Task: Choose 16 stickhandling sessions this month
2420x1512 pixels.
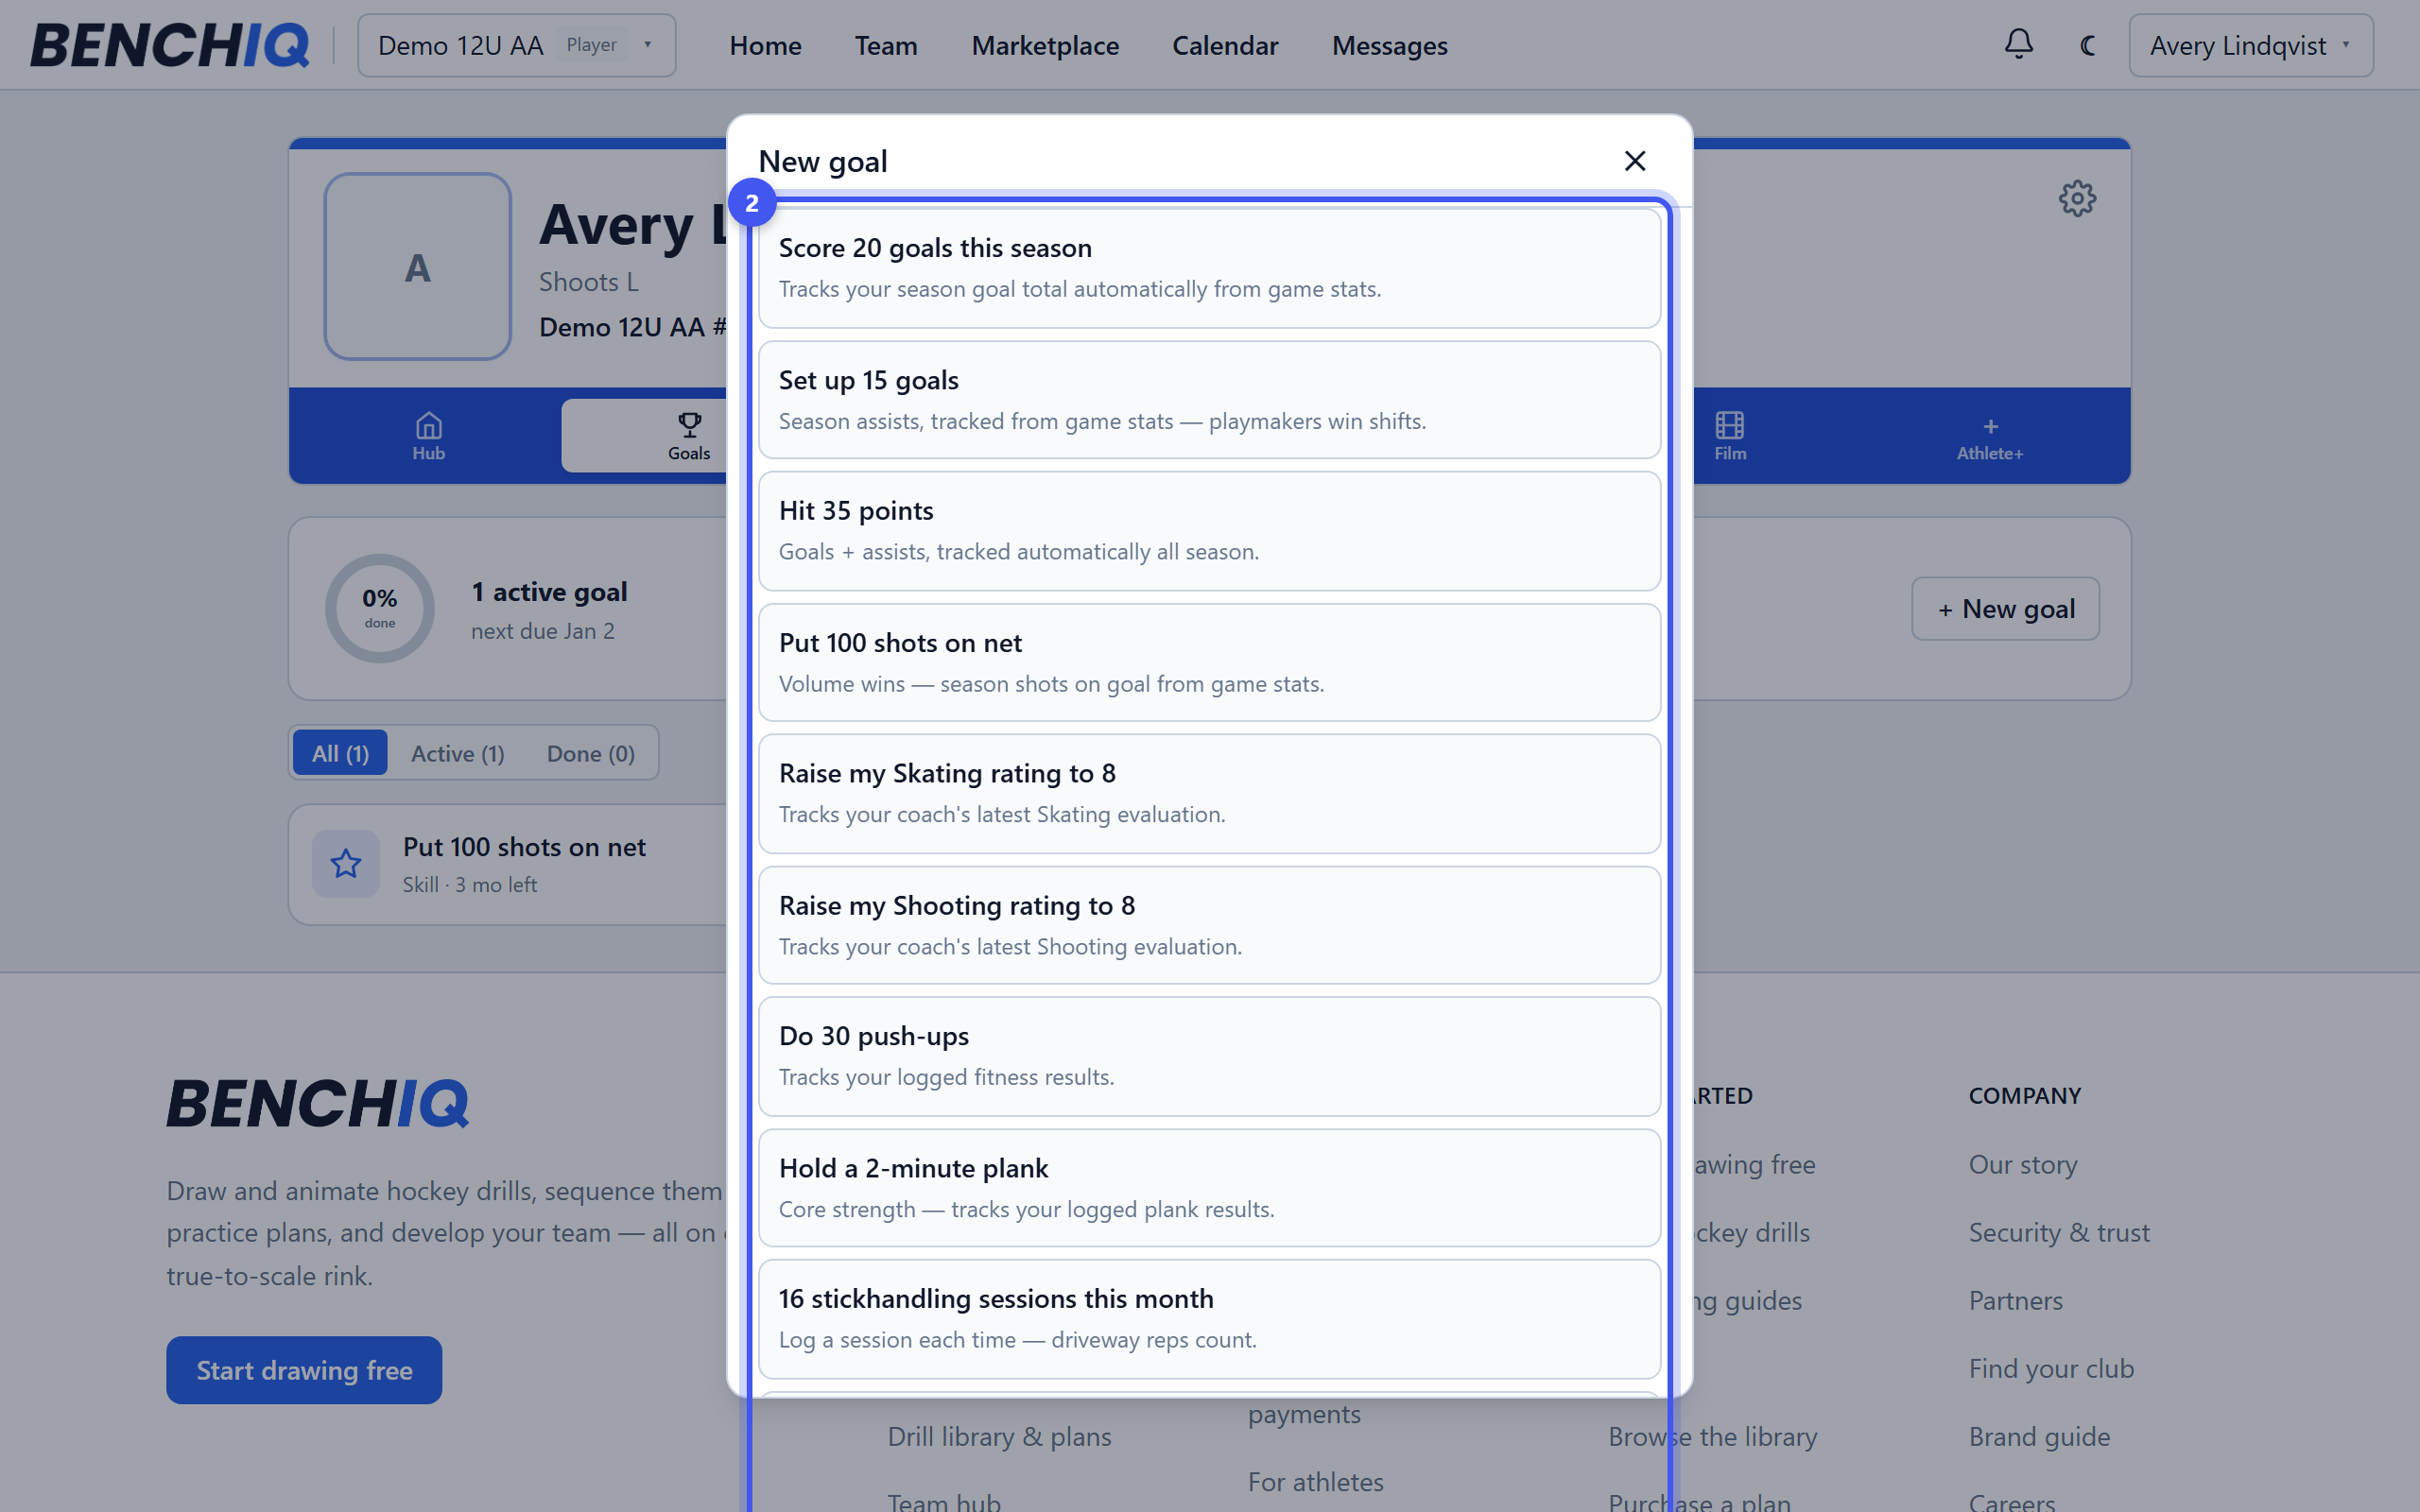Action: 1209,1319
